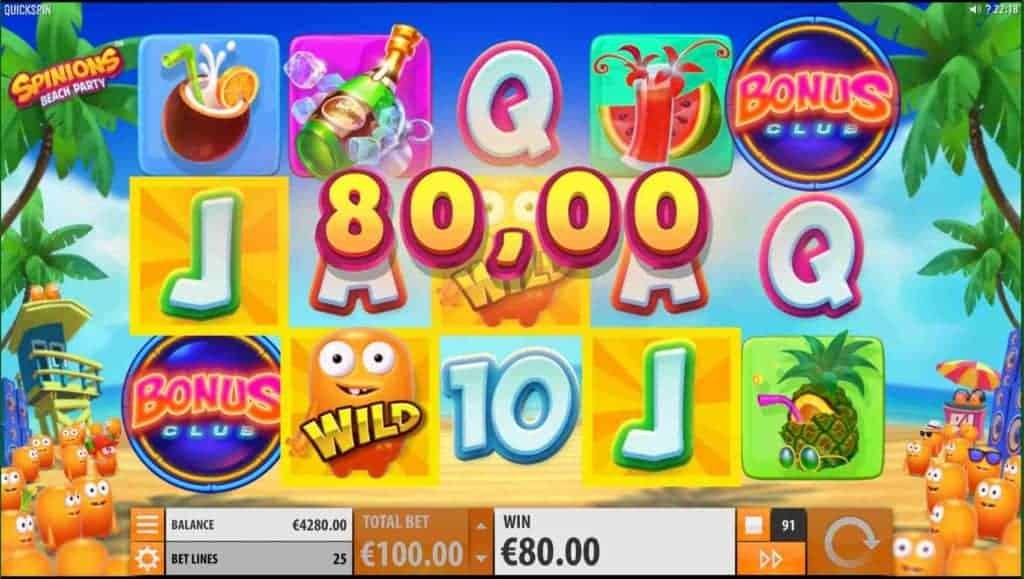Click the coconut cocktail symbol
Image resolution: width=1024 pixels, height=579 pixels.
[x=208, y=104]
